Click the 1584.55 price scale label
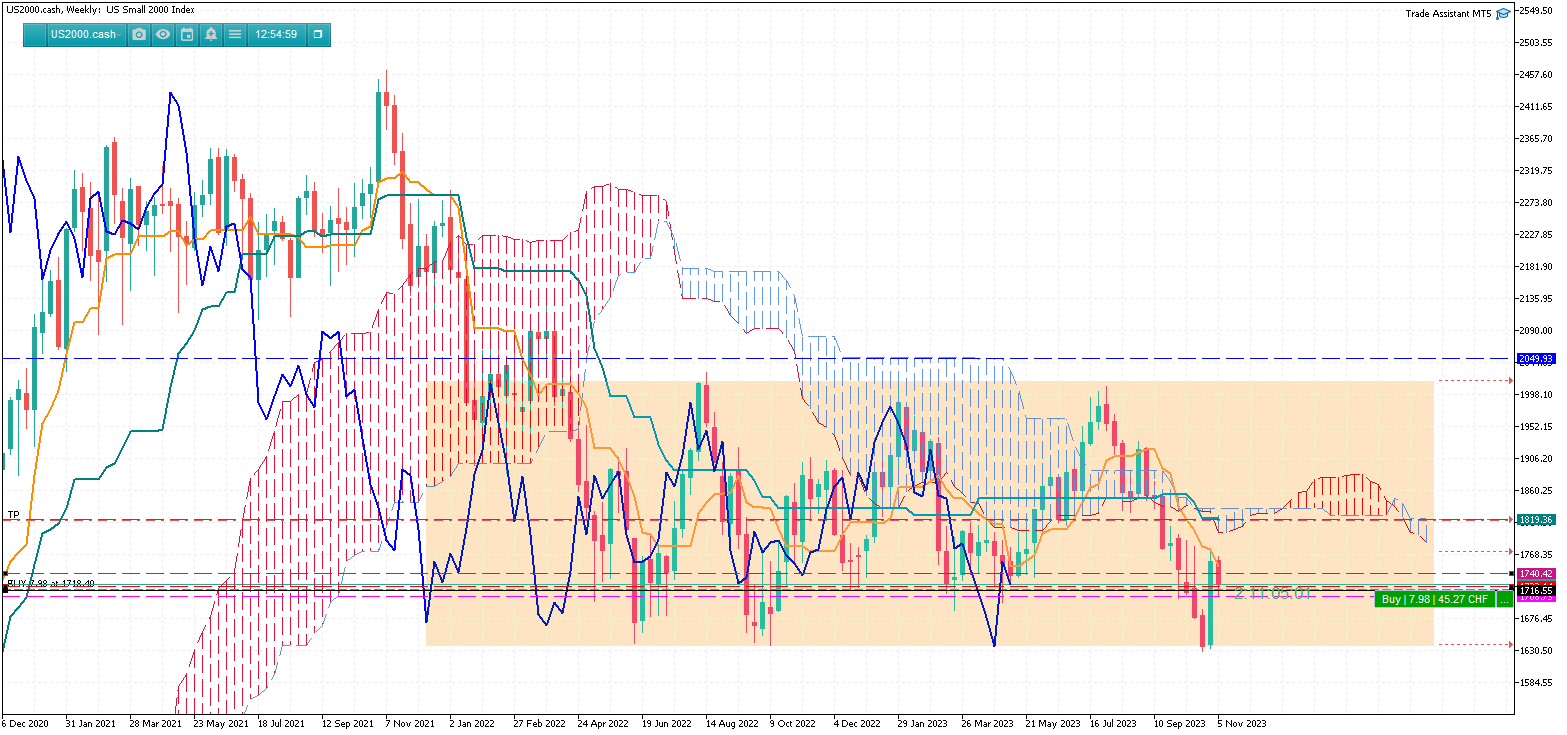The image size is (1567, 735). 1536,683
